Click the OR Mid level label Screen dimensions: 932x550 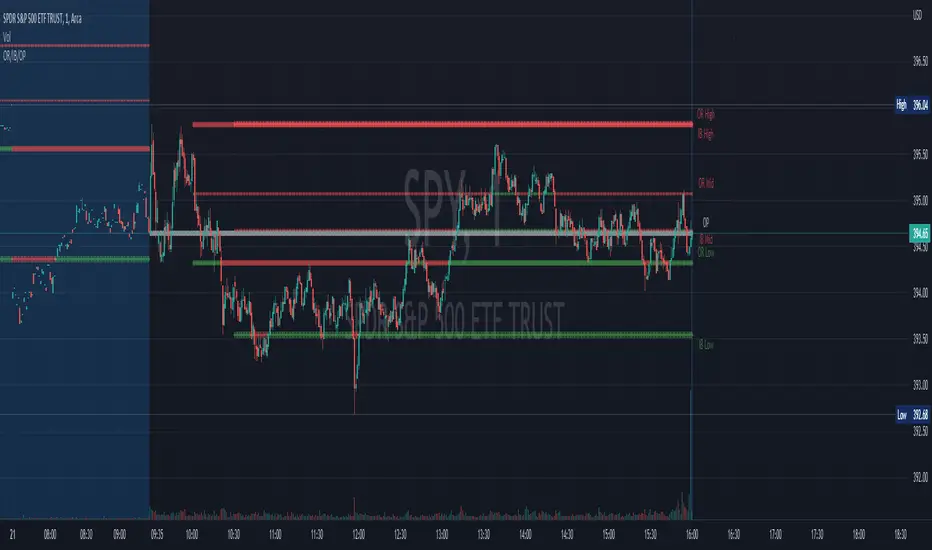(706, 183)
